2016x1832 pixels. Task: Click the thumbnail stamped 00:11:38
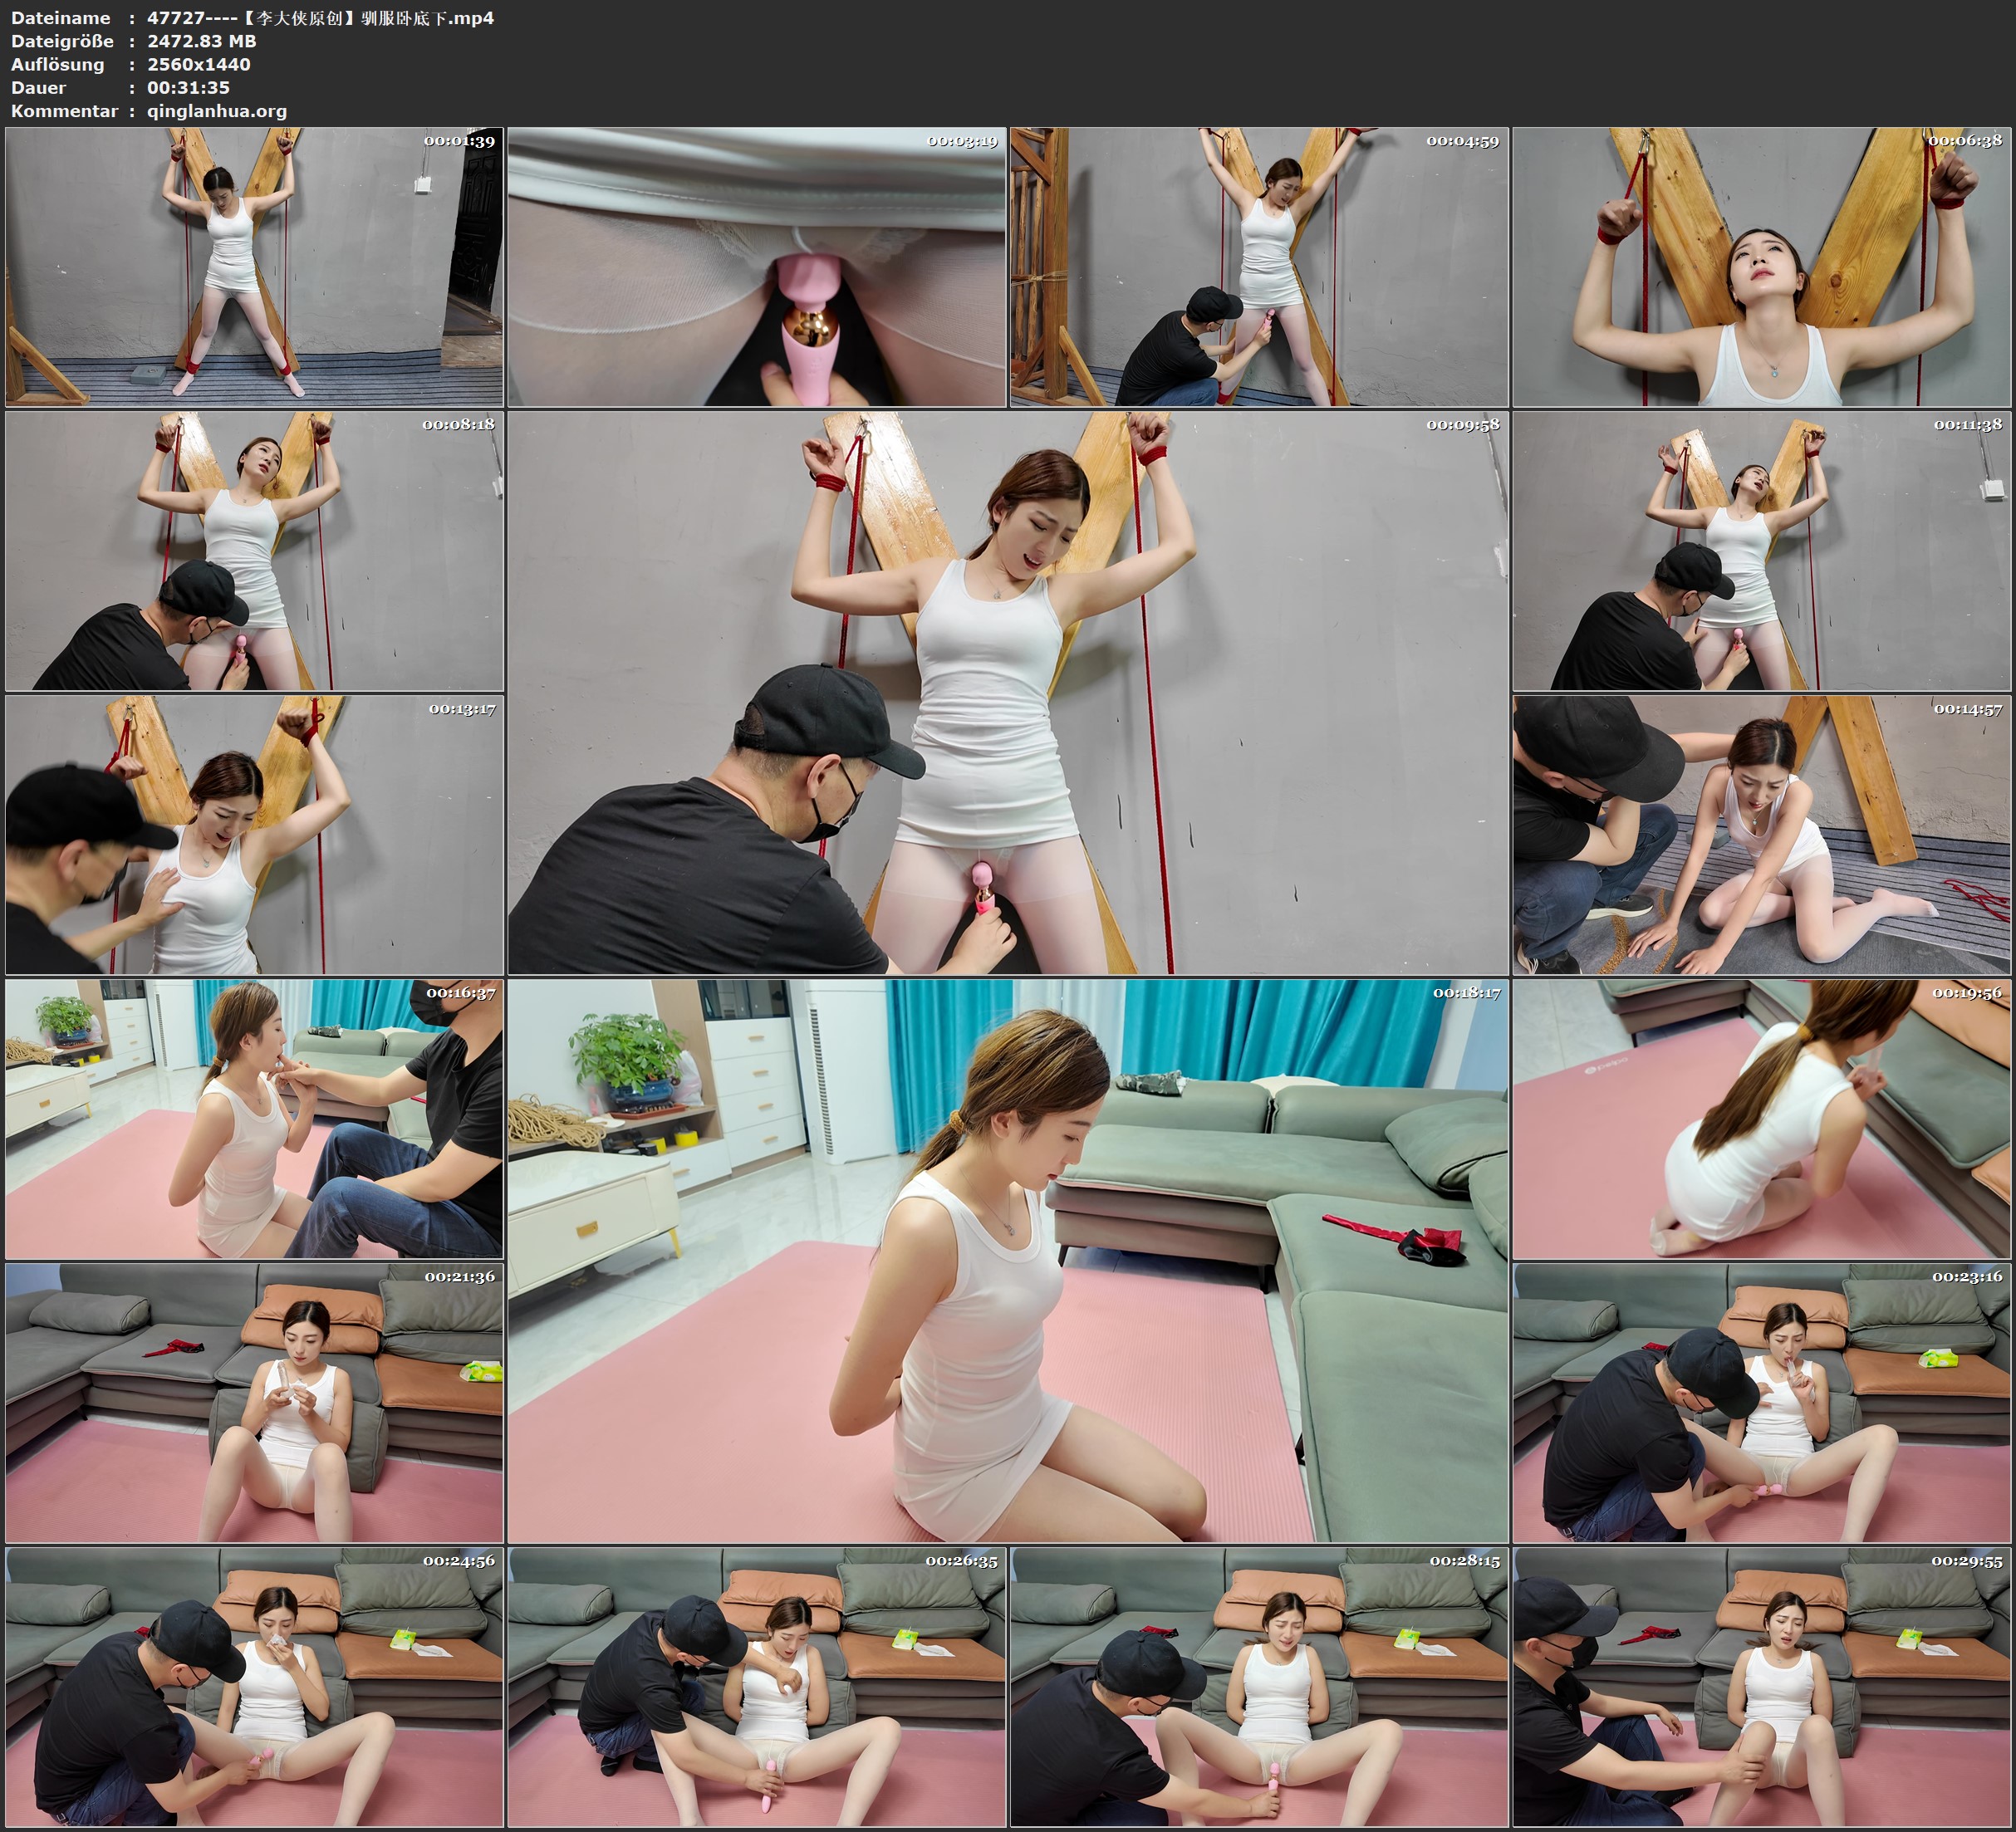(1762, 551)
